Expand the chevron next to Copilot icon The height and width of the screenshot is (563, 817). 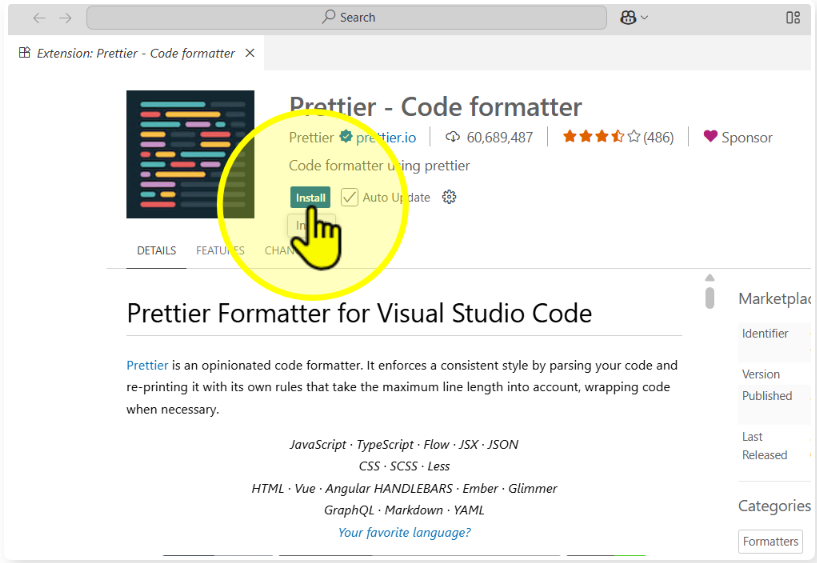click(x=645, y=18)
